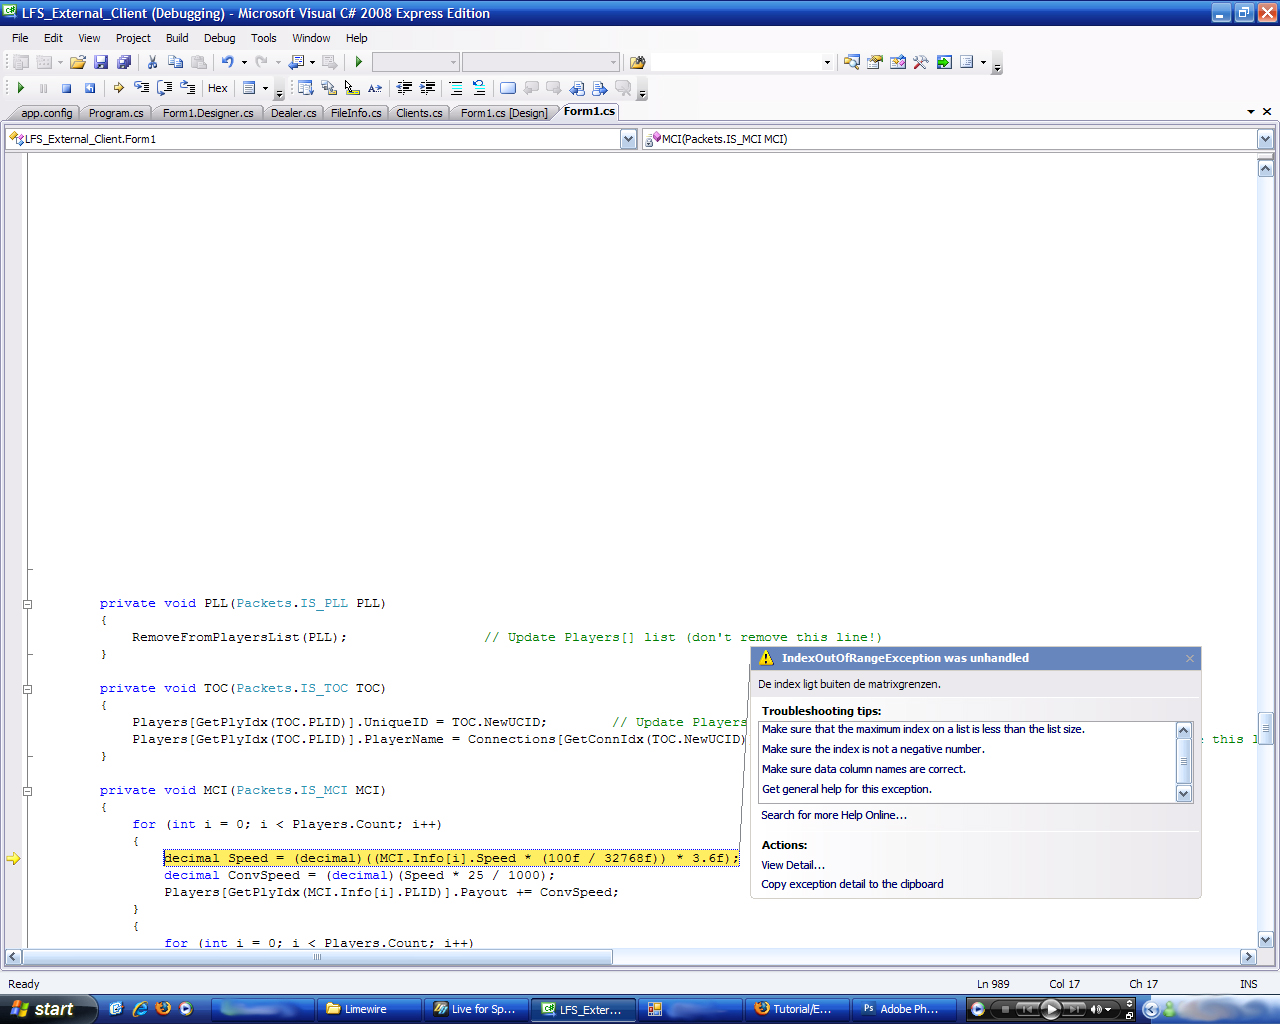
Task: Open a file with the folder icon
Action: (77, 62)
